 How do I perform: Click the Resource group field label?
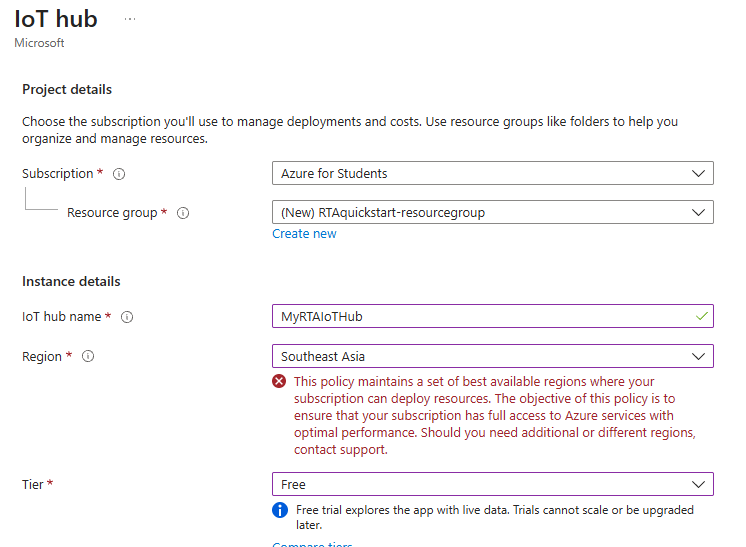112,213
